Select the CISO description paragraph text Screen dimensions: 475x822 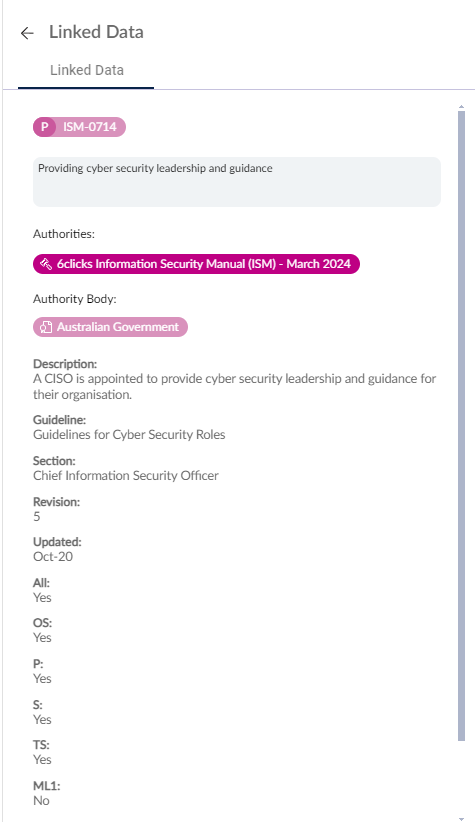pyautogui.click(x=234, y=386)
